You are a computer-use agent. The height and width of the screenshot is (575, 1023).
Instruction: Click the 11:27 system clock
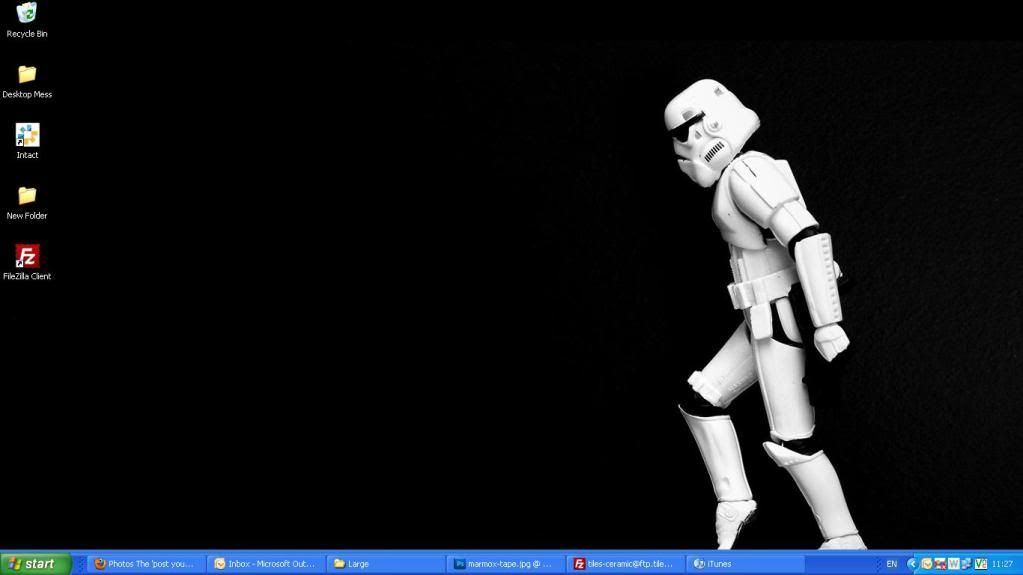pos(1002,564)
